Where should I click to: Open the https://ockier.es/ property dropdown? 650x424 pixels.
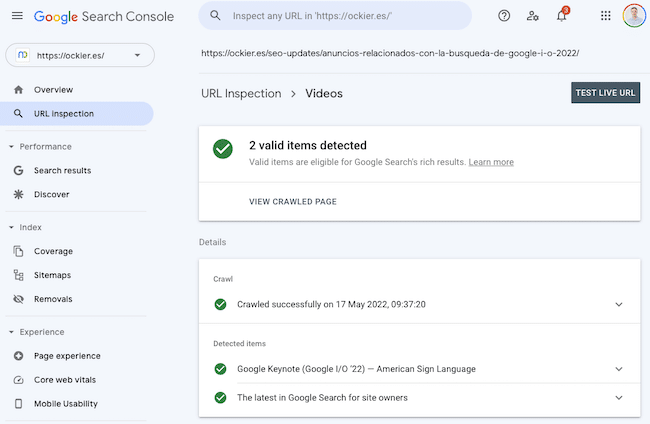(80, 55)
